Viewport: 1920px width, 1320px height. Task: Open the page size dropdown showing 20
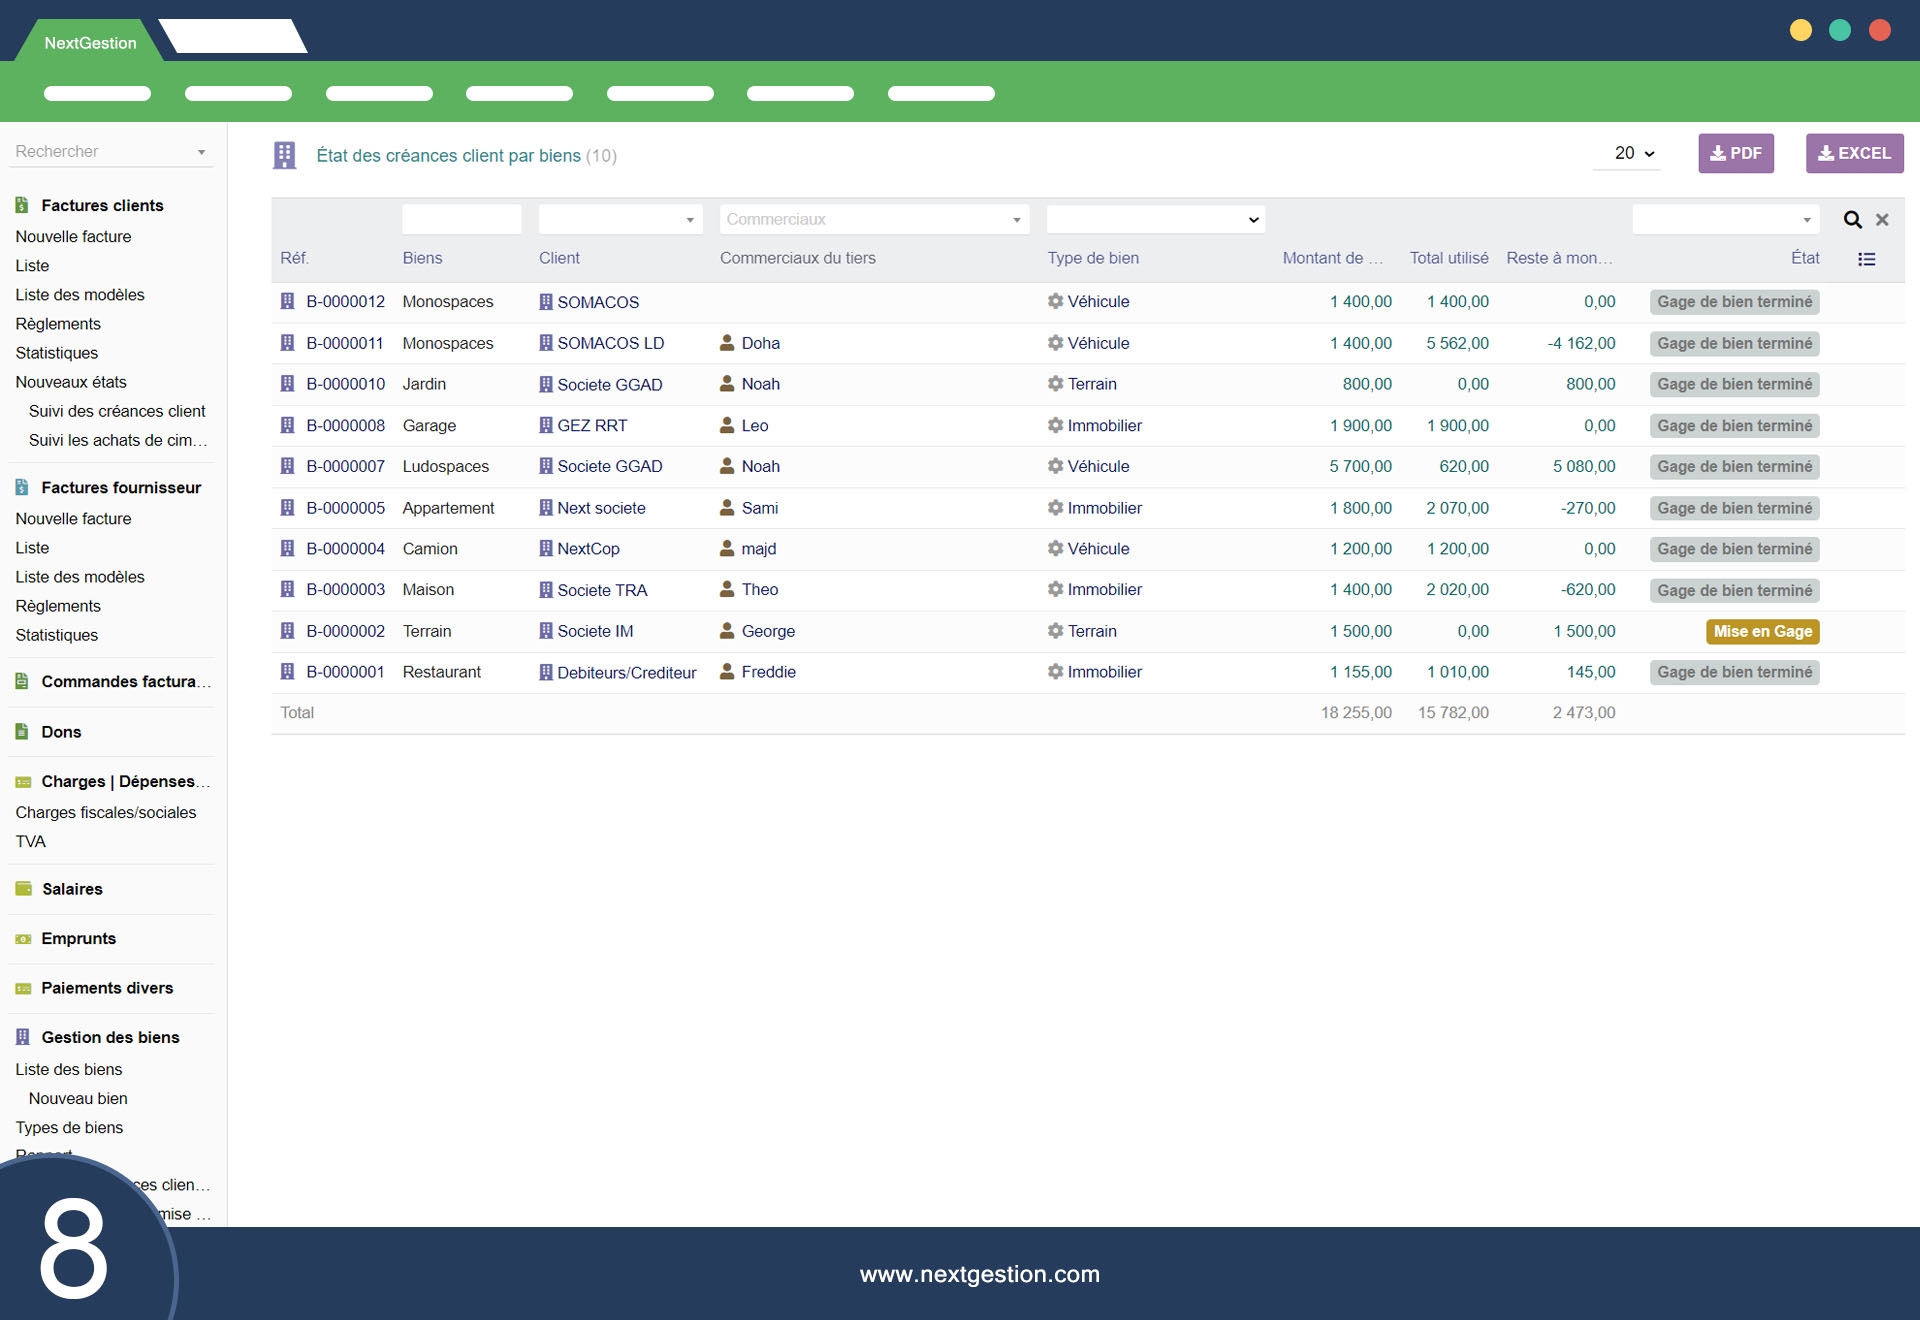tap(1634, 153)
